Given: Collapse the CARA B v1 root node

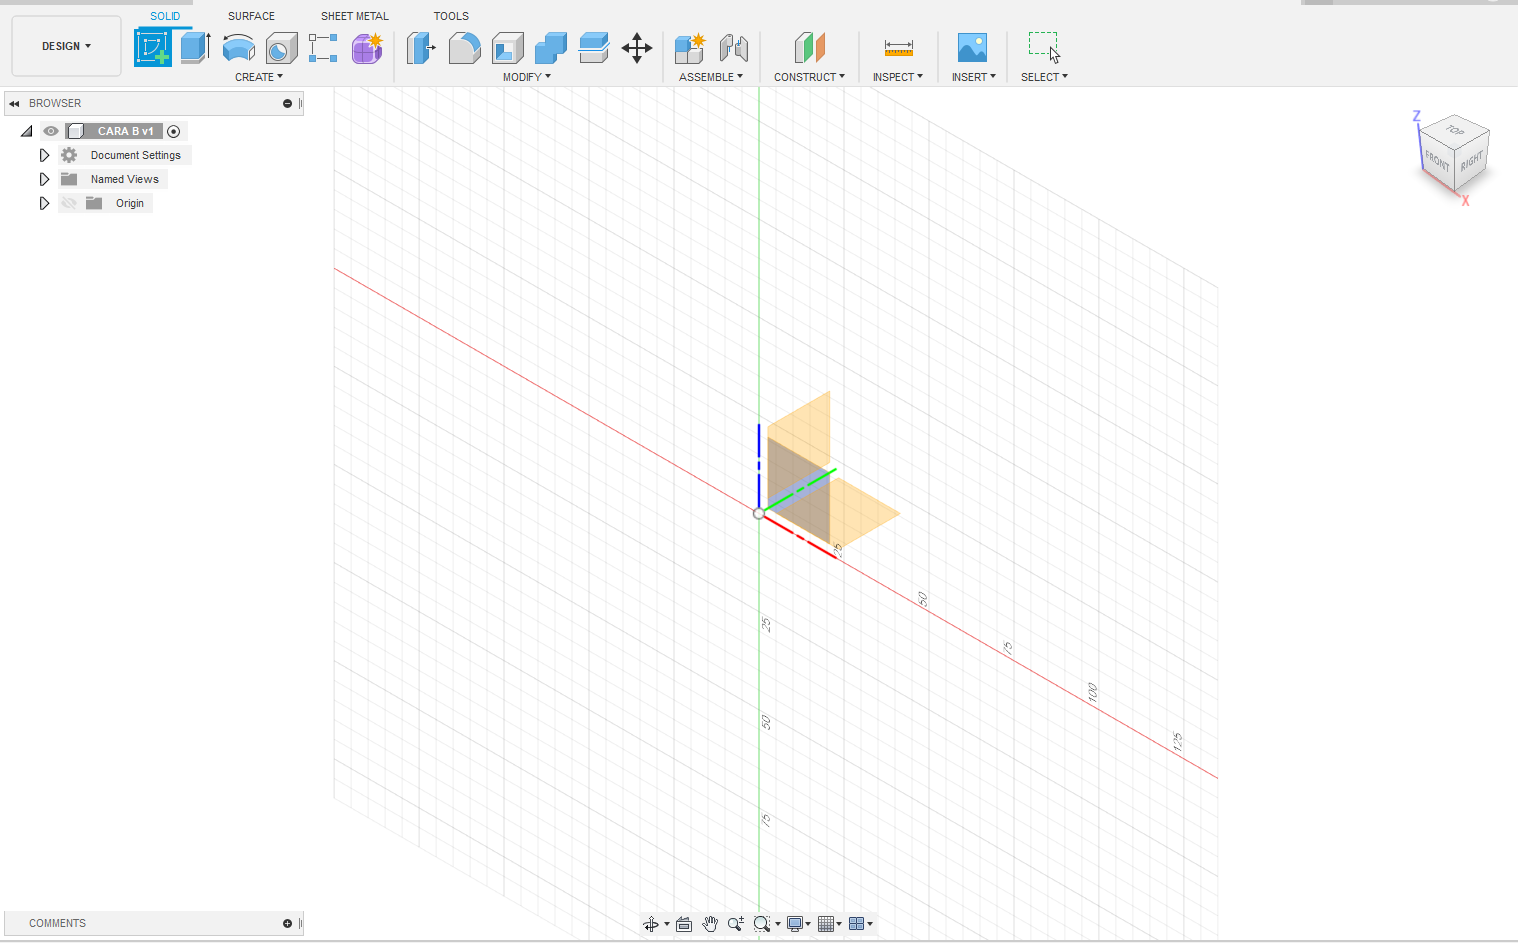Looking at the screenshot, I should (27, 131).
